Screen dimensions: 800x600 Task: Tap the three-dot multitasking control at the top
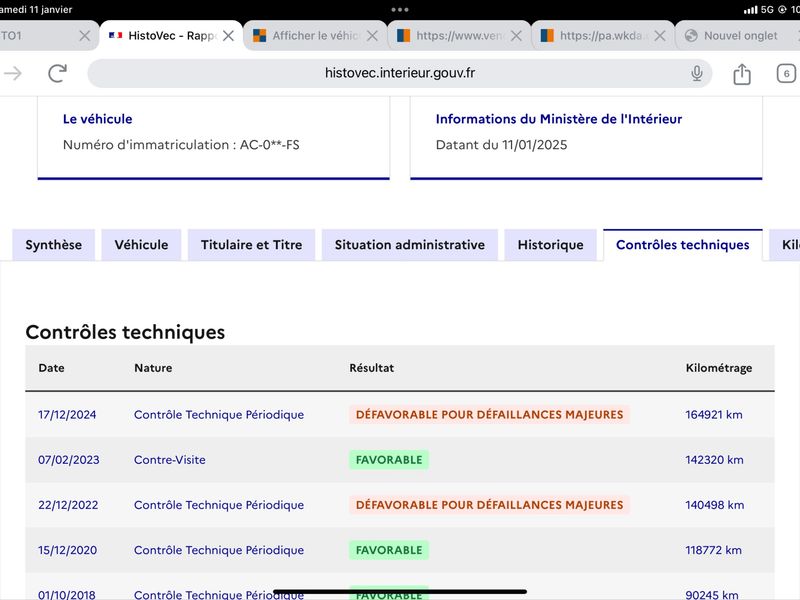[399, 10]
